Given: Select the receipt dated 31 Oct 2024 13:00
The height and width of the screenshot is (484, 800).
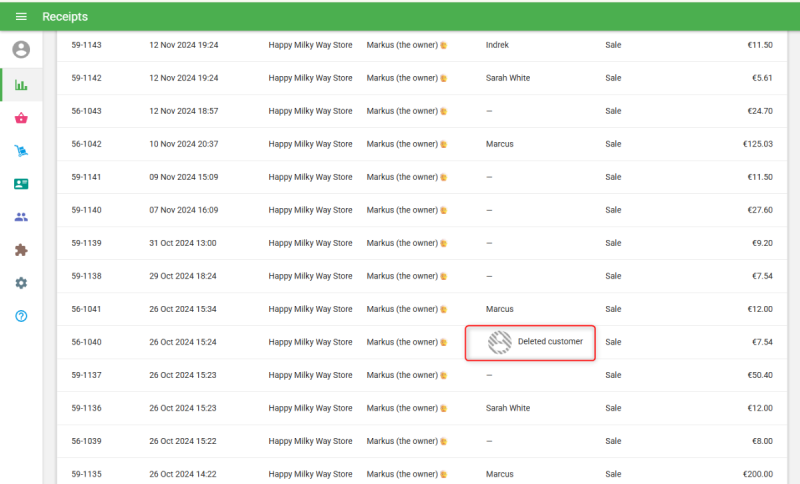Looking at the screenshot, I should [183, 243].
